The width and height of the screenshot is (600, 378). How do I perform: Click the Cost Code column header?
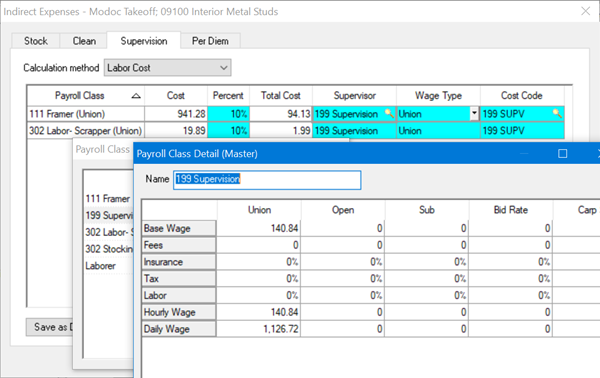[522, 96]
